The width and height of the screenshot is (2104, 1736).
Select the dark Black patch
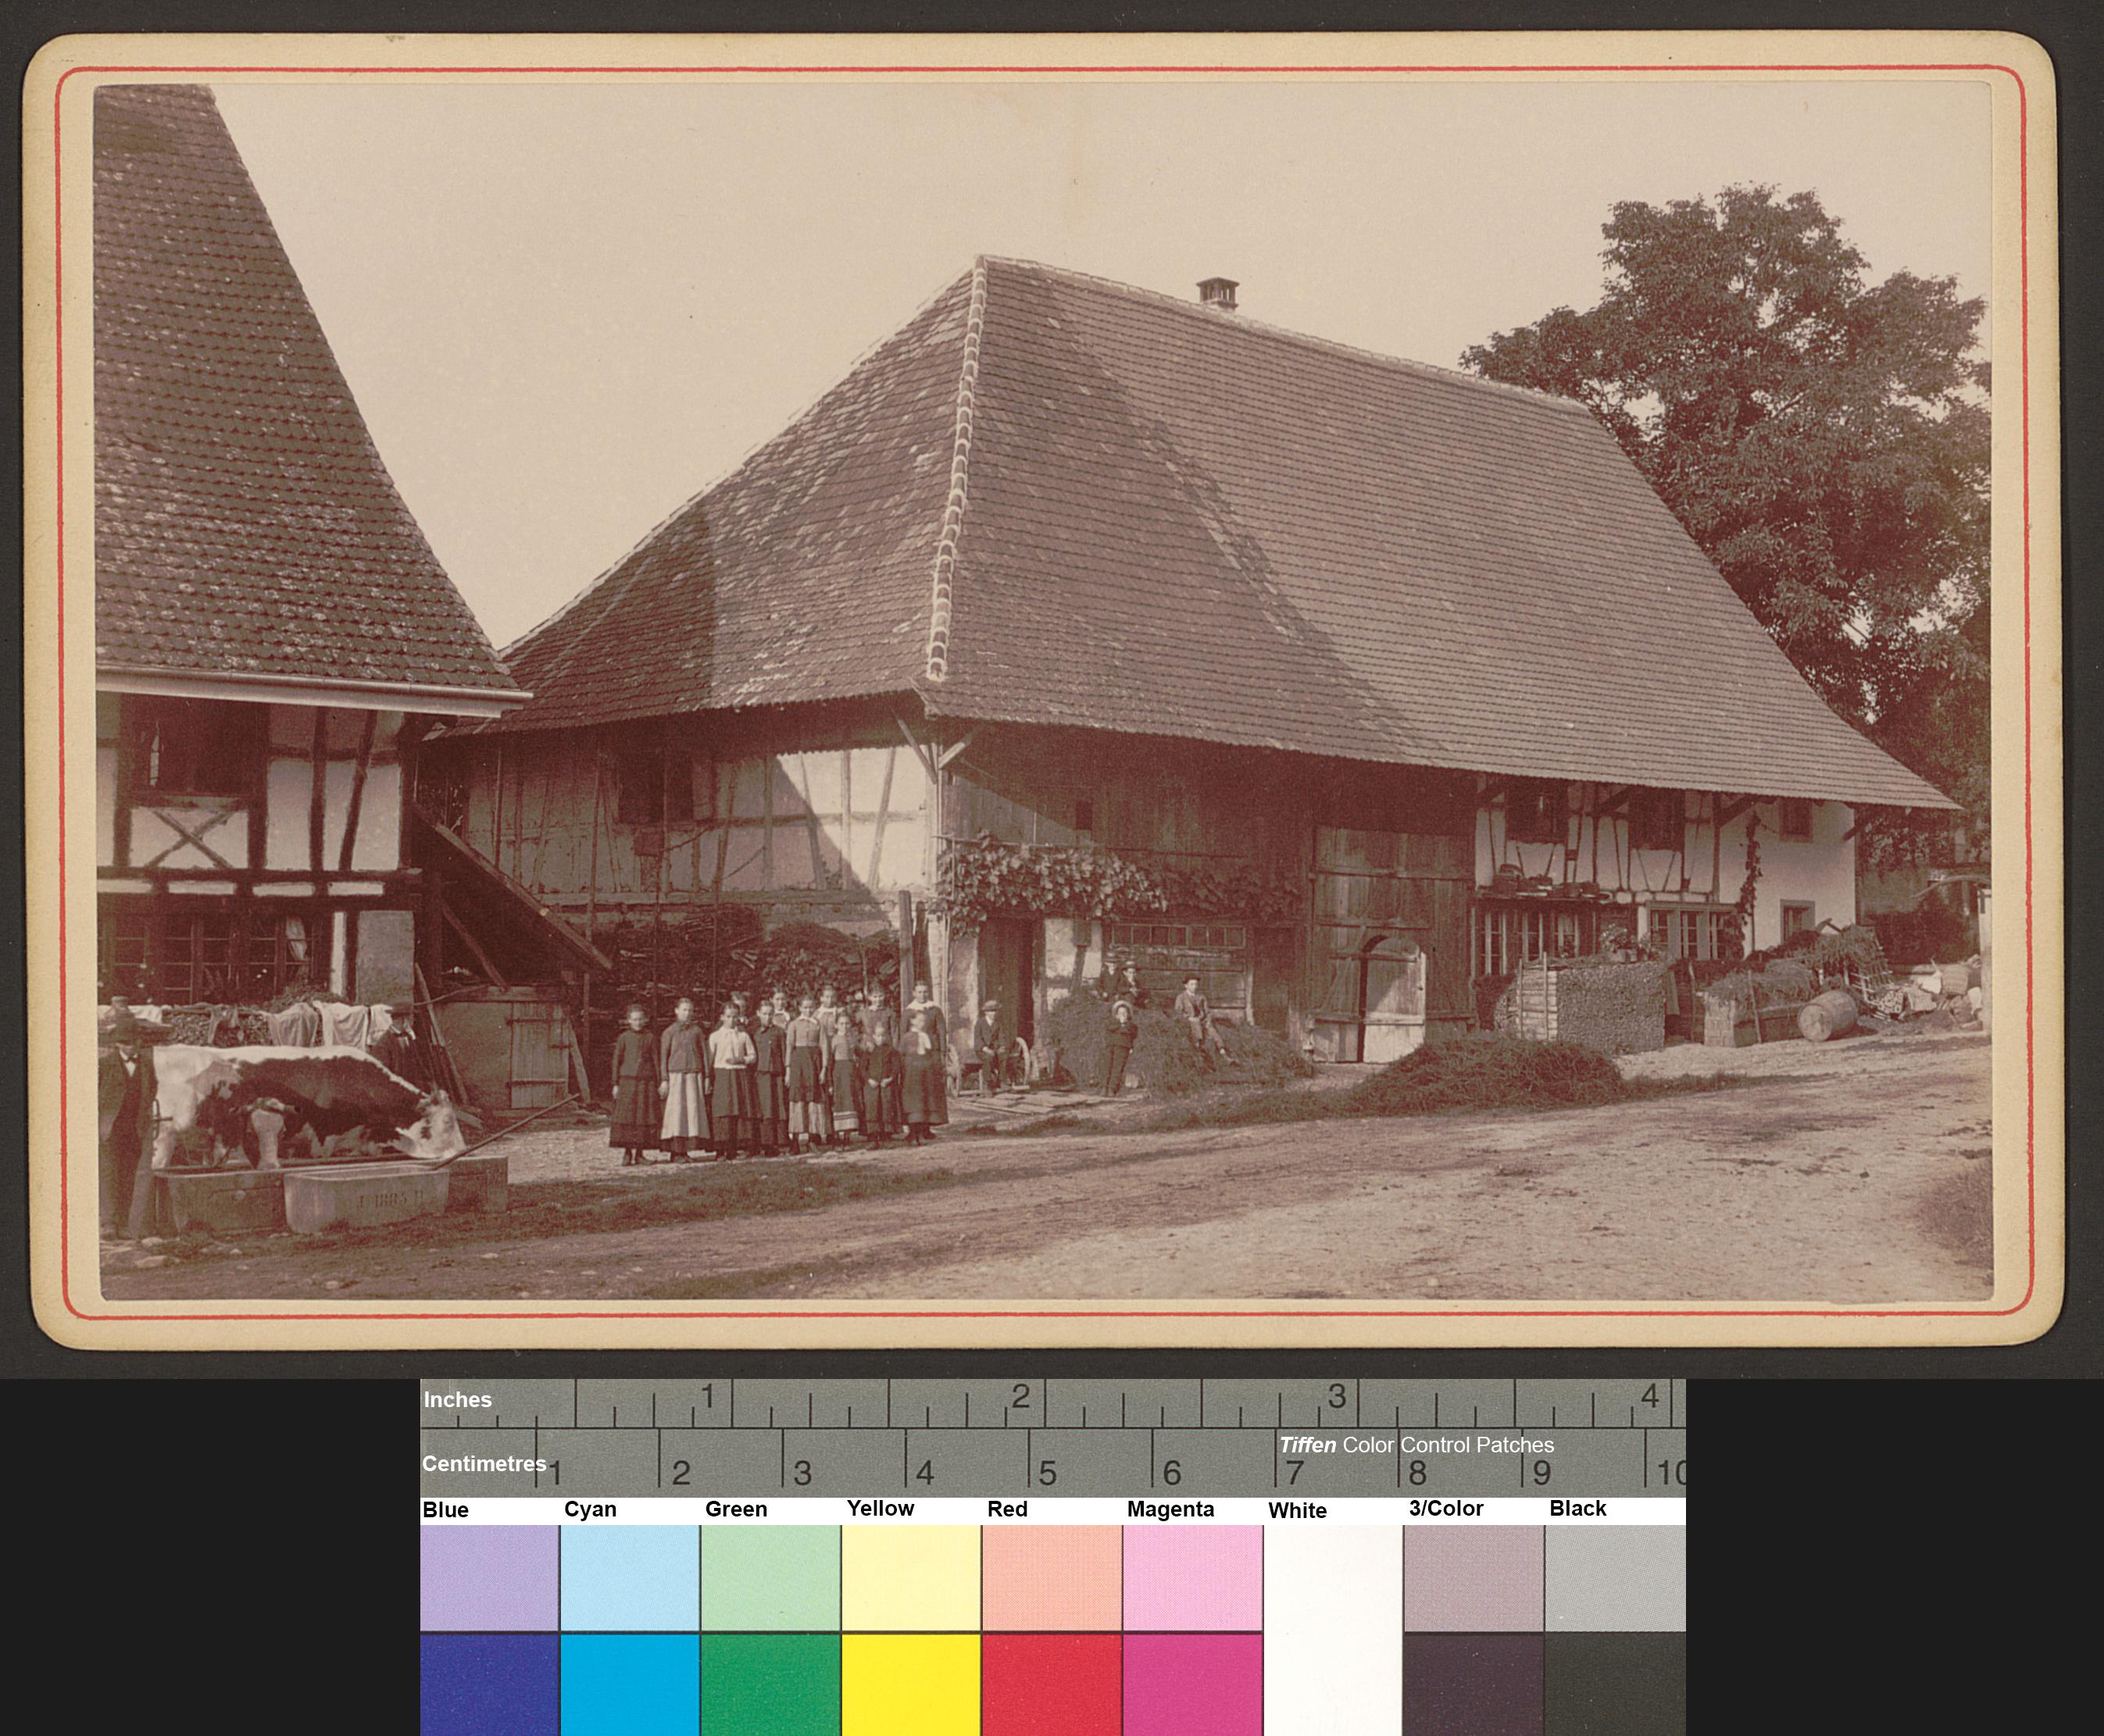(1615, 1685)
